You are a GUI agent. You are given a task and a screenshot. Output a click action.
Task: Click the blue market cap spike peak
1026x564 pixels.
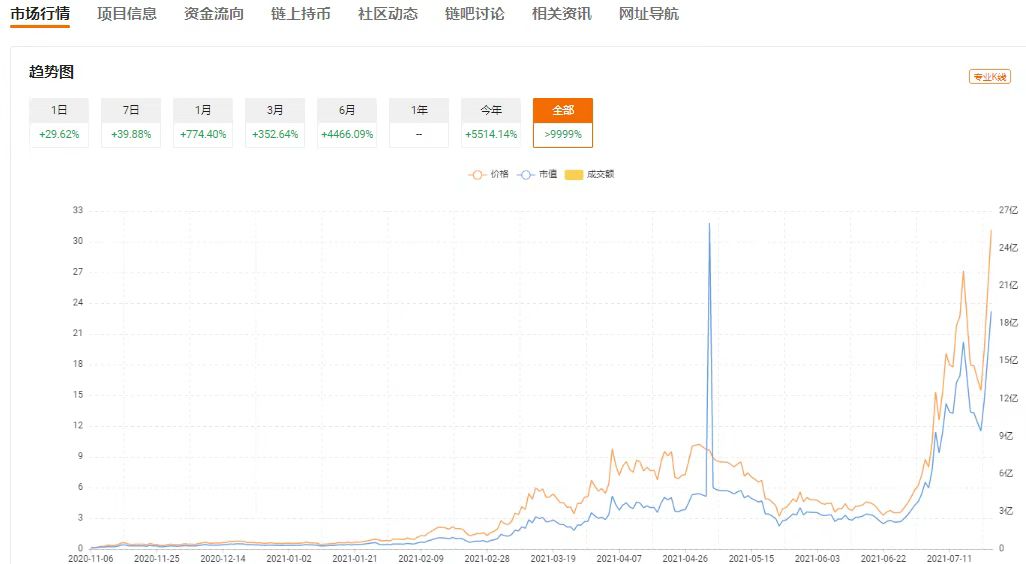[709, 224]
